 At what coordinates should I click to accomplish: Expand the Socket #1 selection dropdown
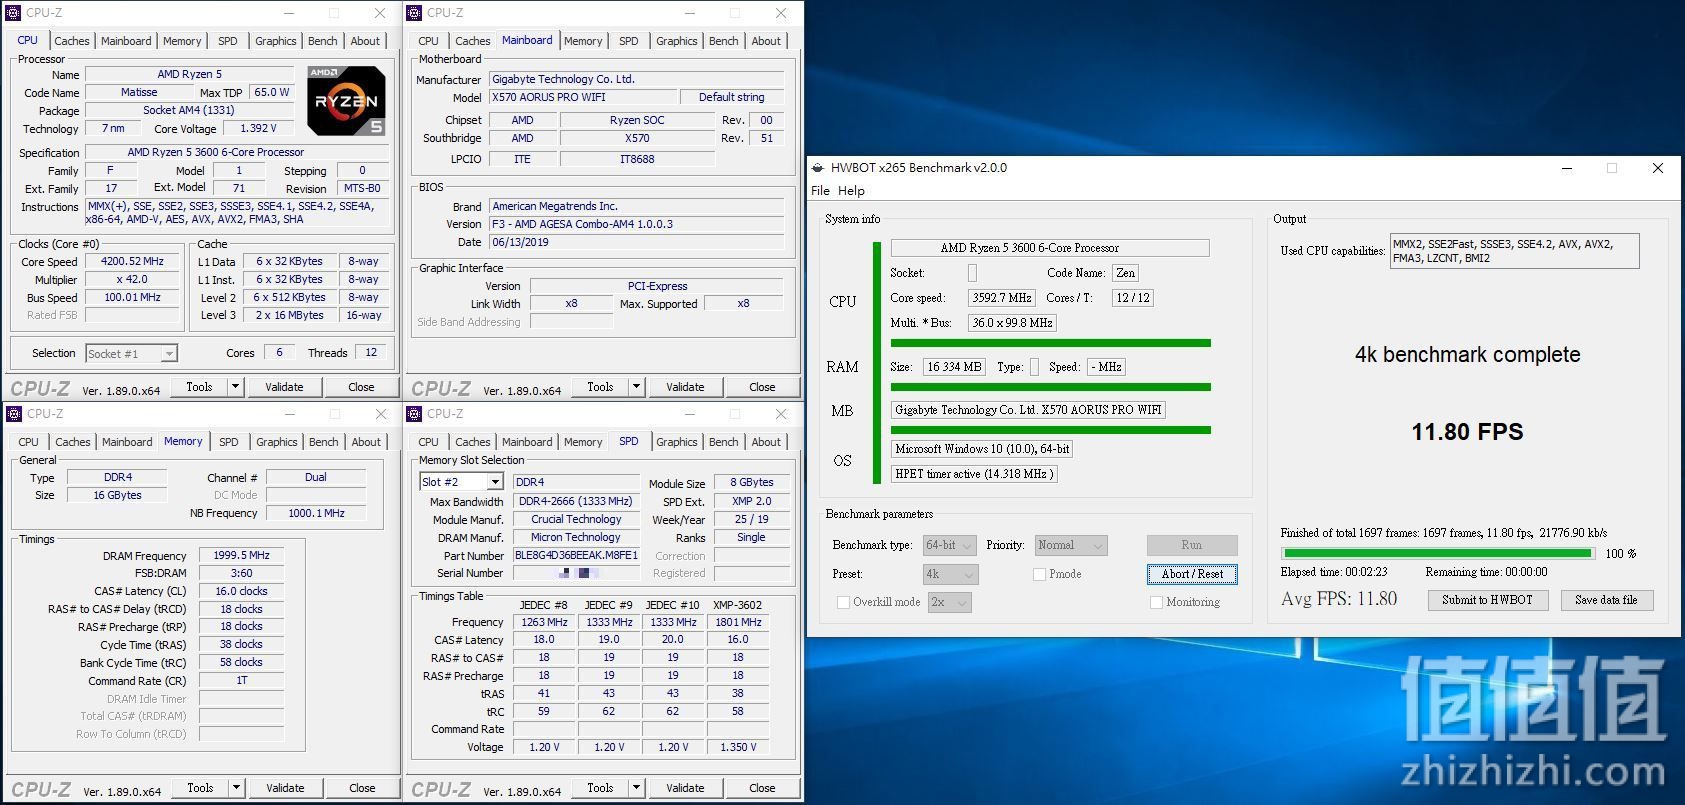coord(169,353)
